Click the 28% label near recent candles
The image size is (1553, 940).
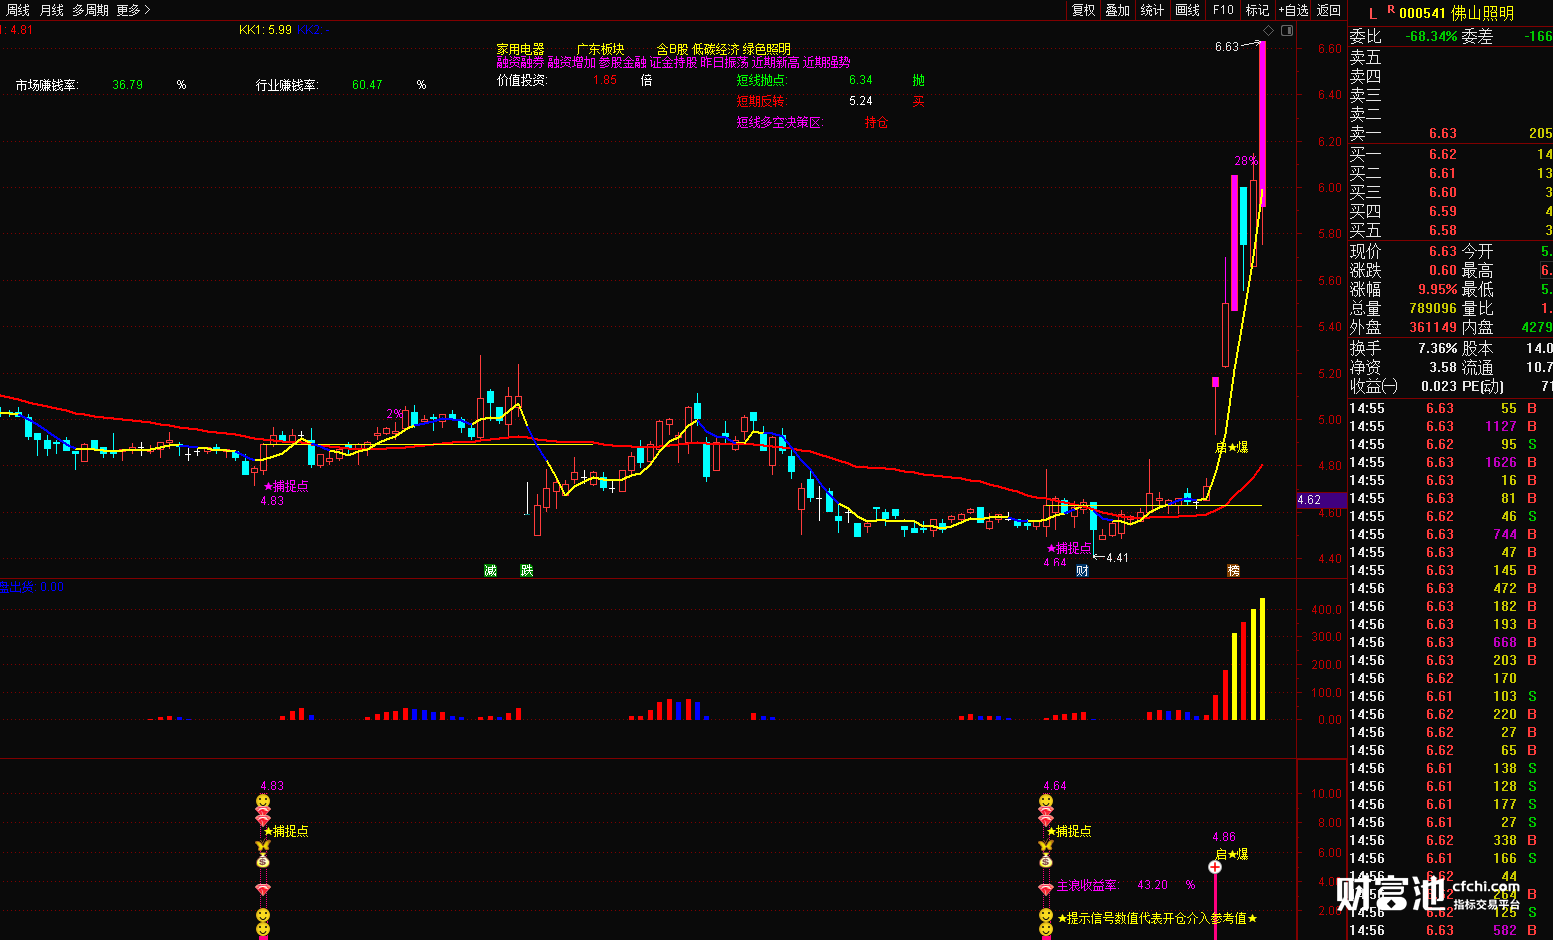point(1246,161)
